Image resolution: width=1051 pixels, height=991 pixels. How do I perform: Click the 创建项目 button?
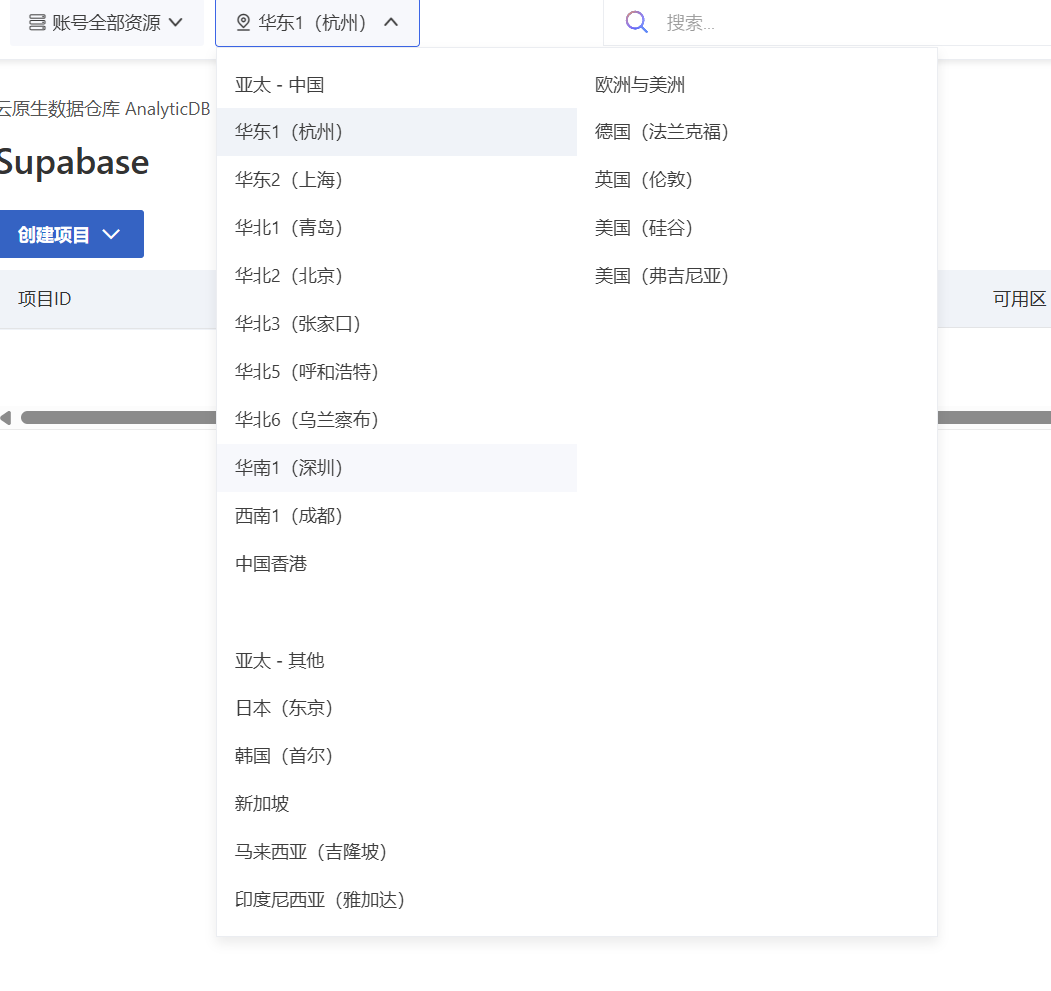point(55,235)
